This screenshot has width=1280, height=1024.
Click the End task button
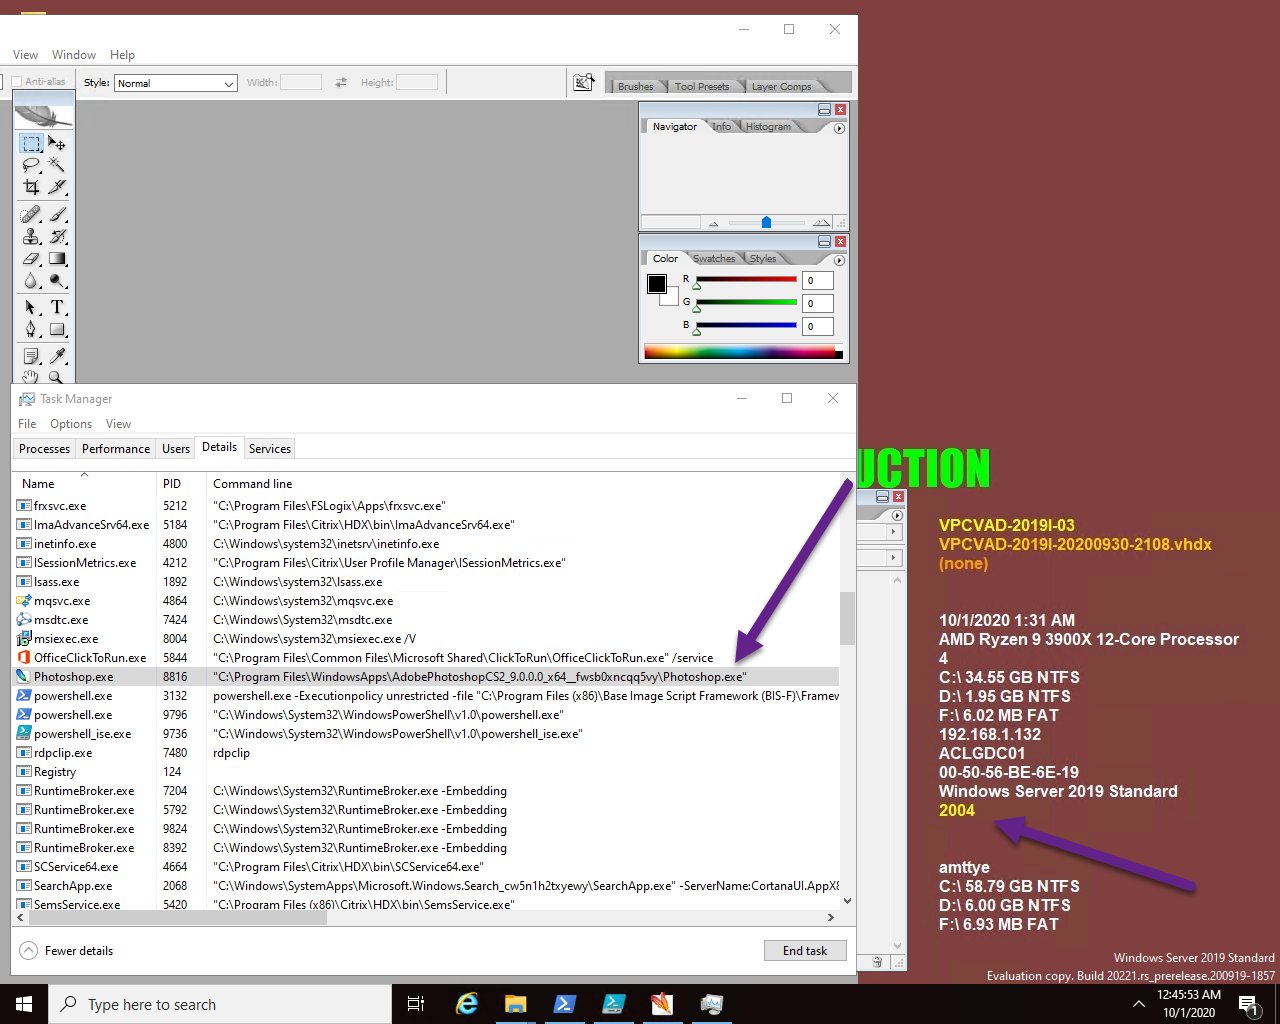(x=805, y=951)
